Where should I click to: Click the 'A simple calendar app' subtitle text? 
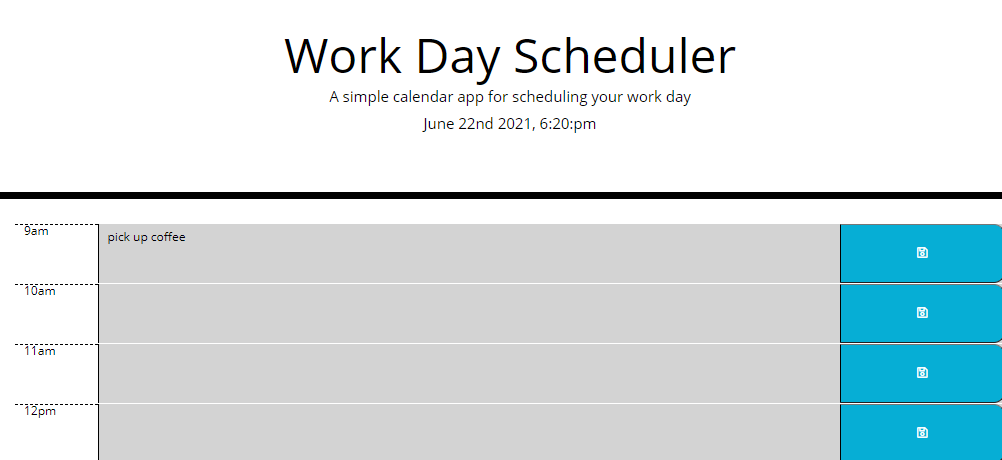pos(510,97)
